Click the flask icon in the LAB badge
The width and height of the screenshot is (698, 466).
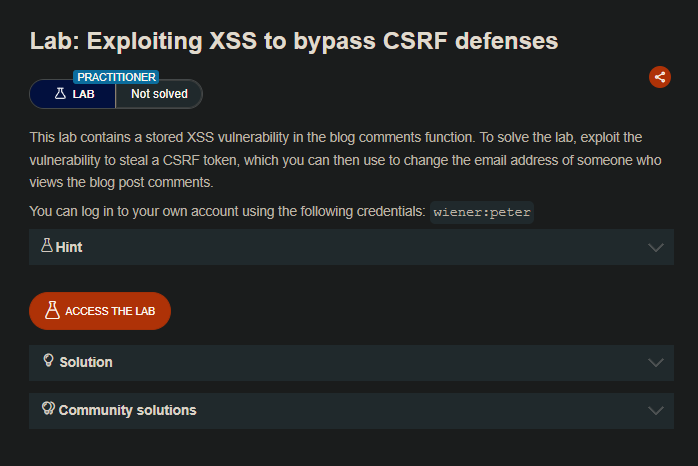click(x=60, y=94)
